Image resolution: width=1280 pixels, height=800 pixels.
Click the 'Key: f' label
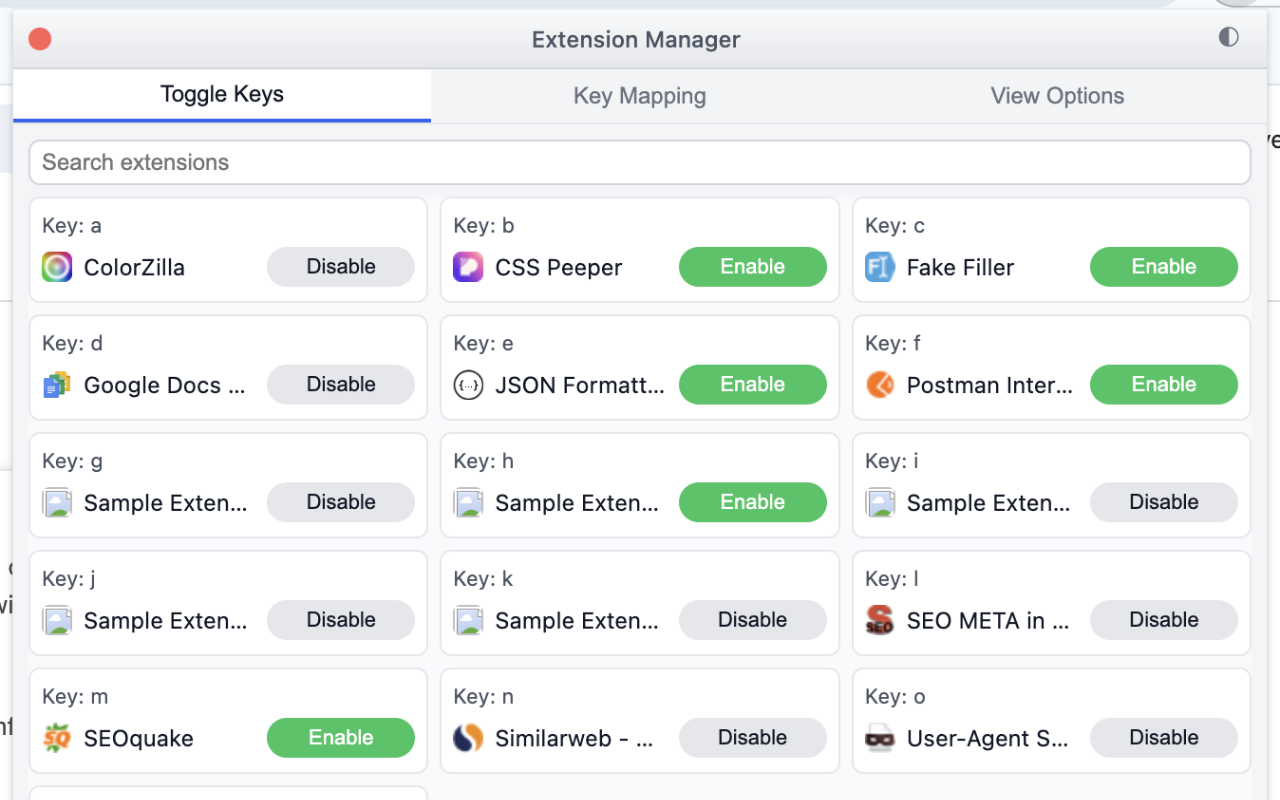(x=893, y=344)
